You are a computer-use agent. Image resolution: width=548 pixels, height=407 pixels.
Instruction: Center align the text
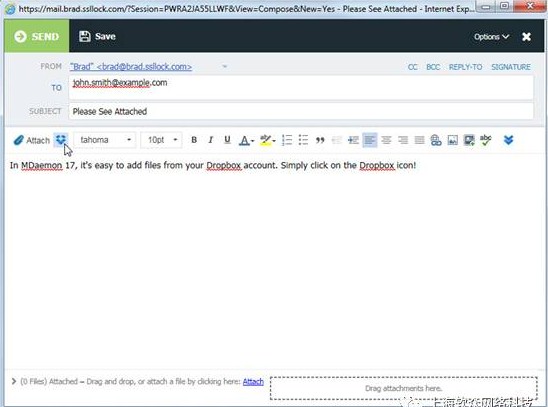pyautogui.click(x=386, y=140)
